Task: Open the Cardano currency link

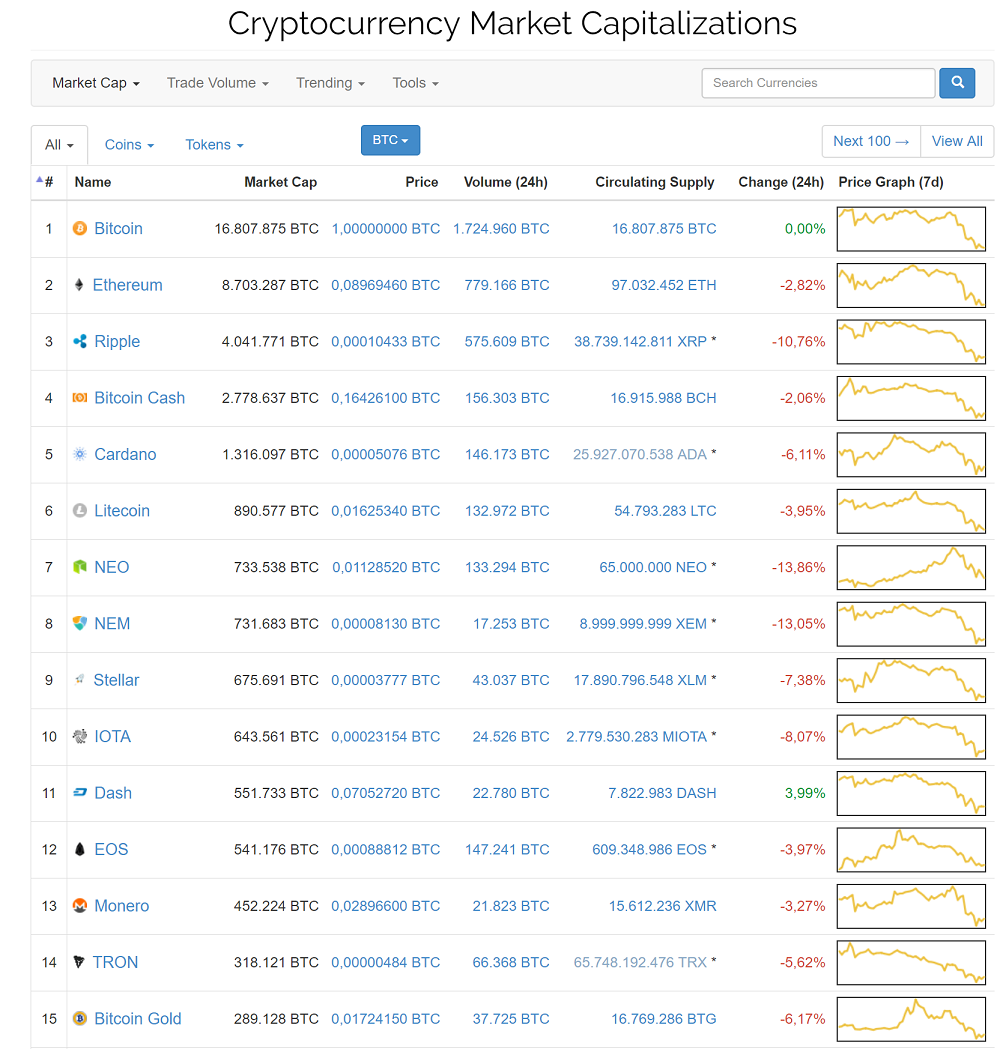Action: [125, 454]
